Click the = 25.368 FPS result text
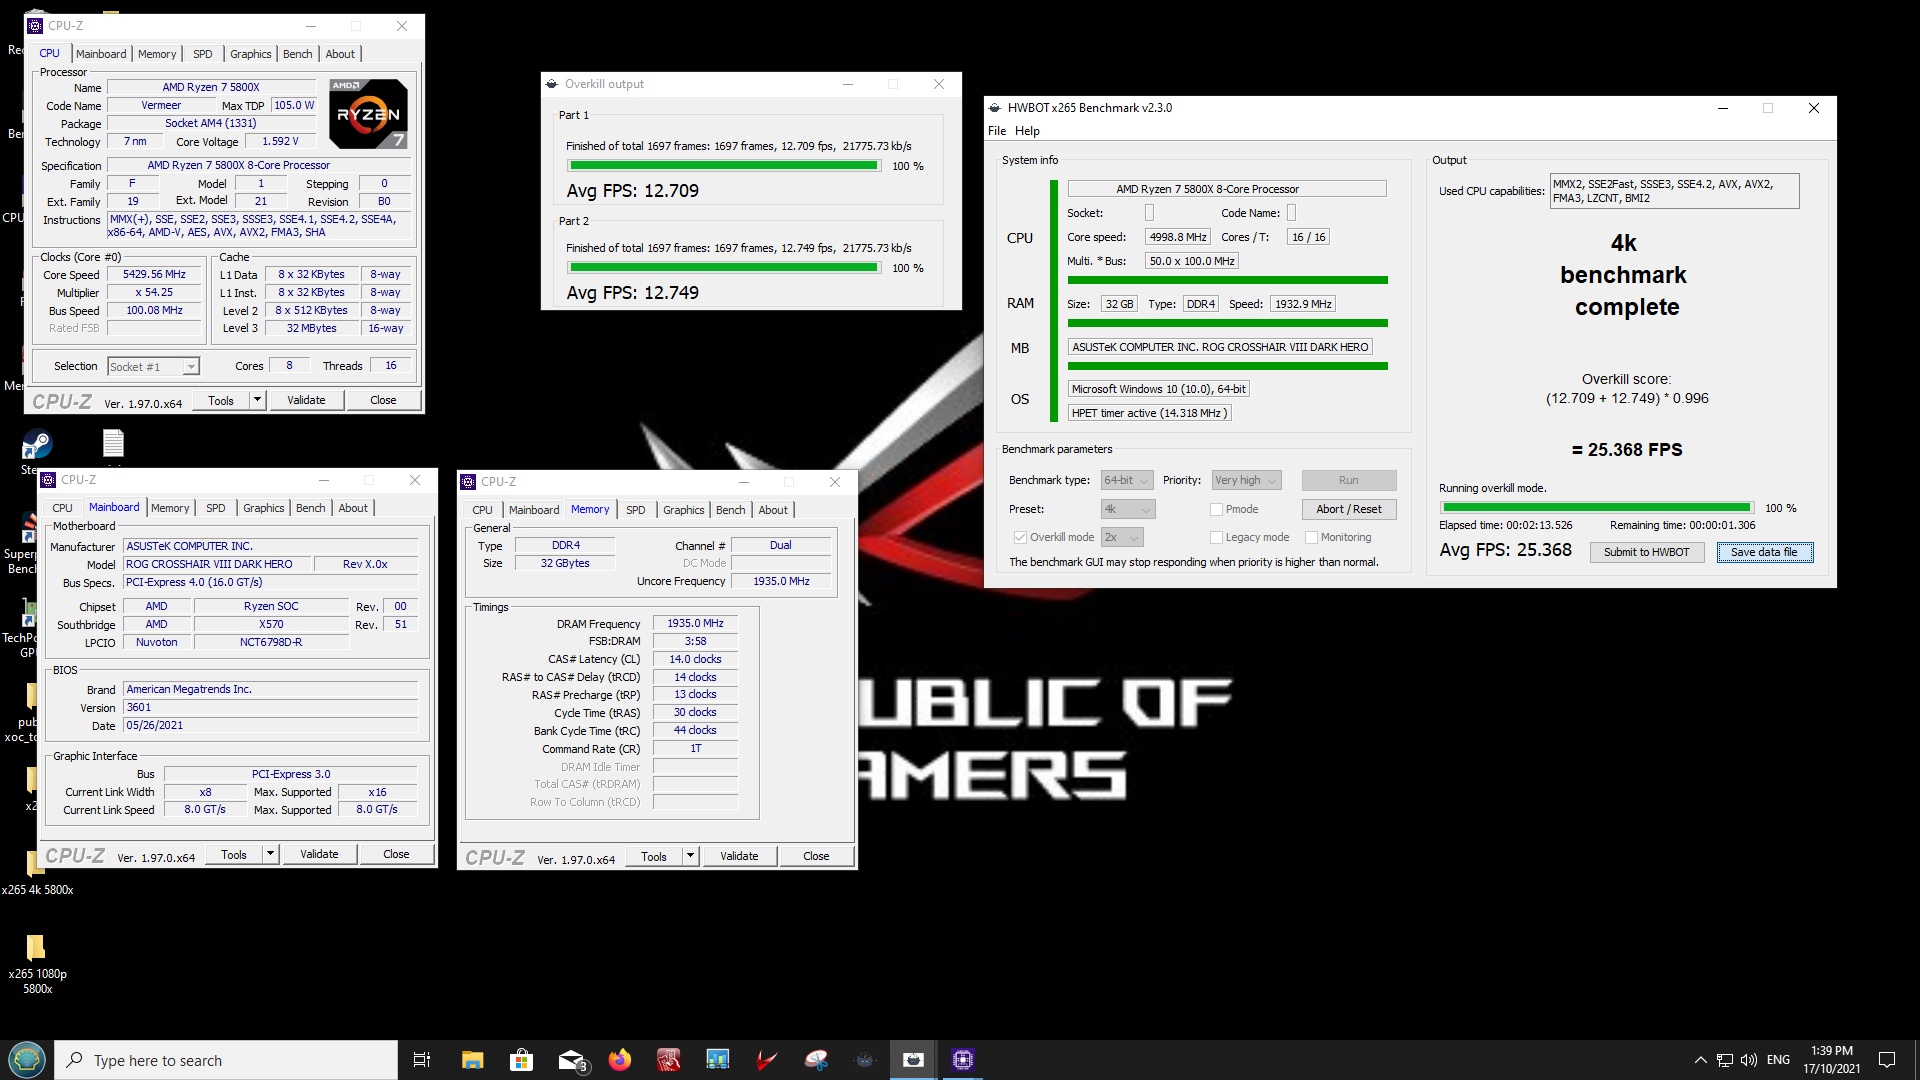The image size is (1920, 1080). pyautogui.click(x=1627, y=450)
